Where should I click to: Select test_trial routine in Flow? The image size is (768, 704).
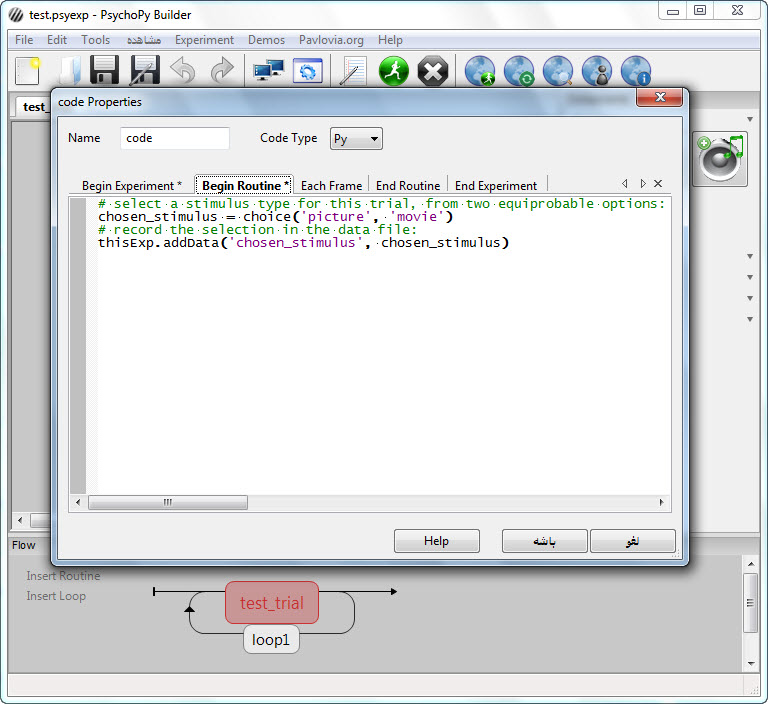272,603
